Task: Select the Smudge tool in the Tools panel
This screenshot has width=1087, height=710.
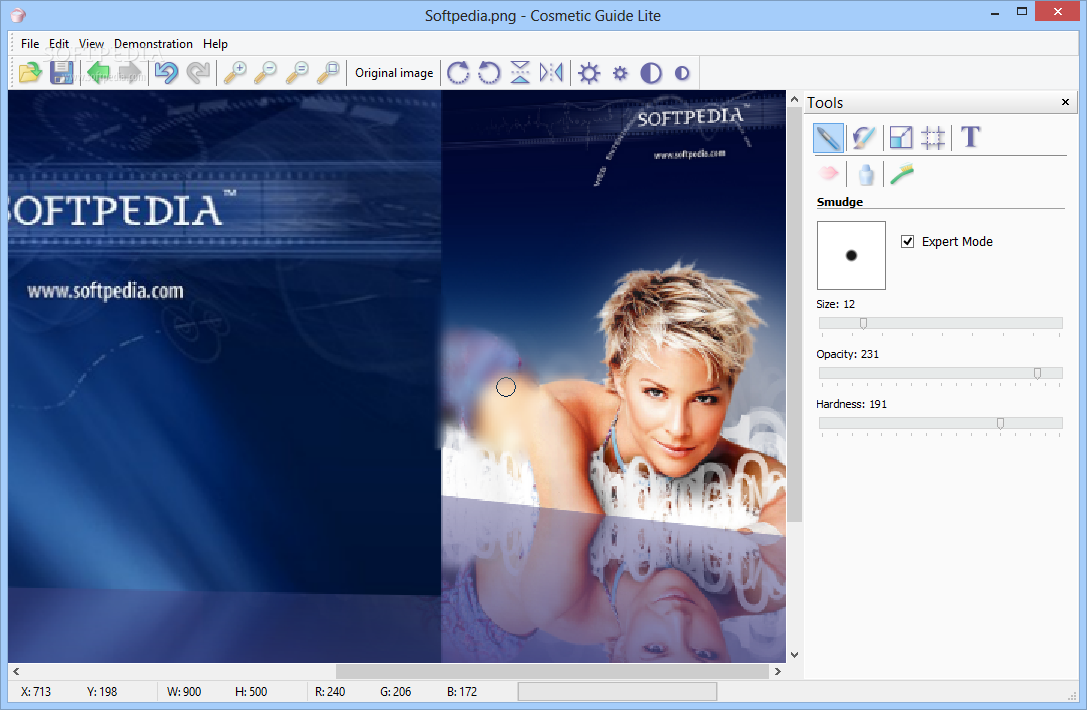Action: coord(828,137)
